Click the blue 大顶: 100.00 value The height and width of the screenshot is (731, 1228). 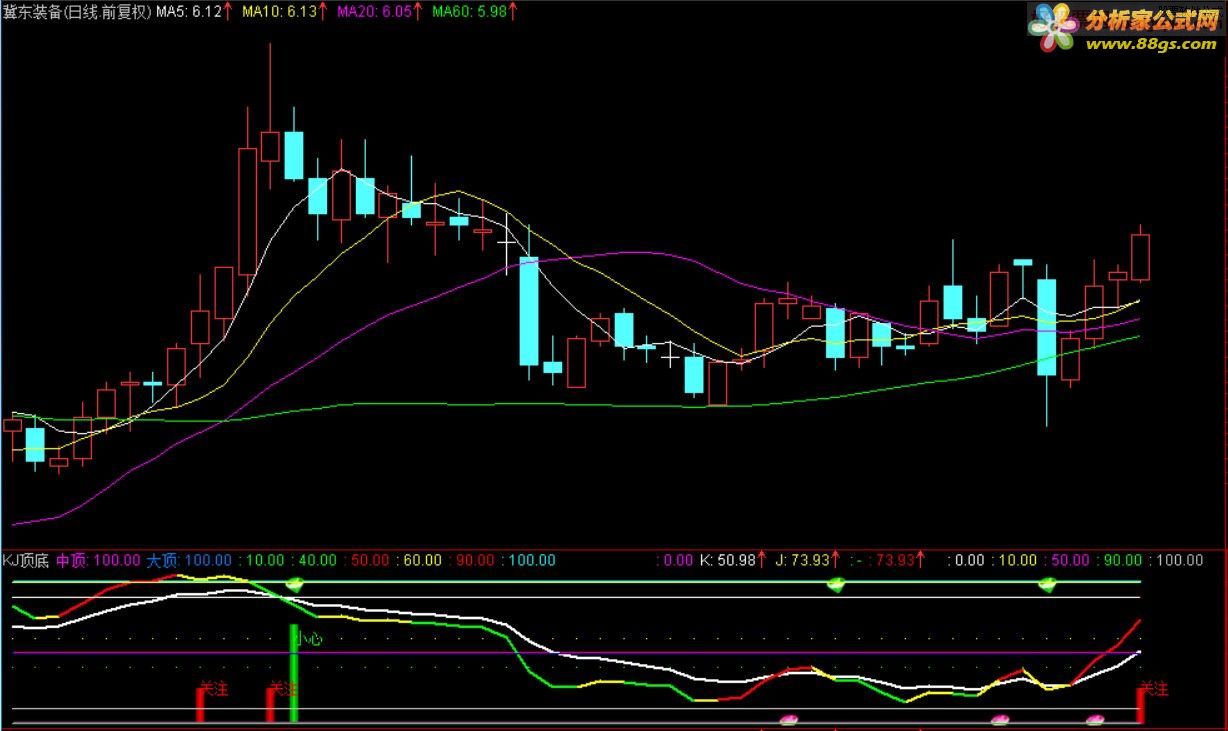tap(189, 560)
